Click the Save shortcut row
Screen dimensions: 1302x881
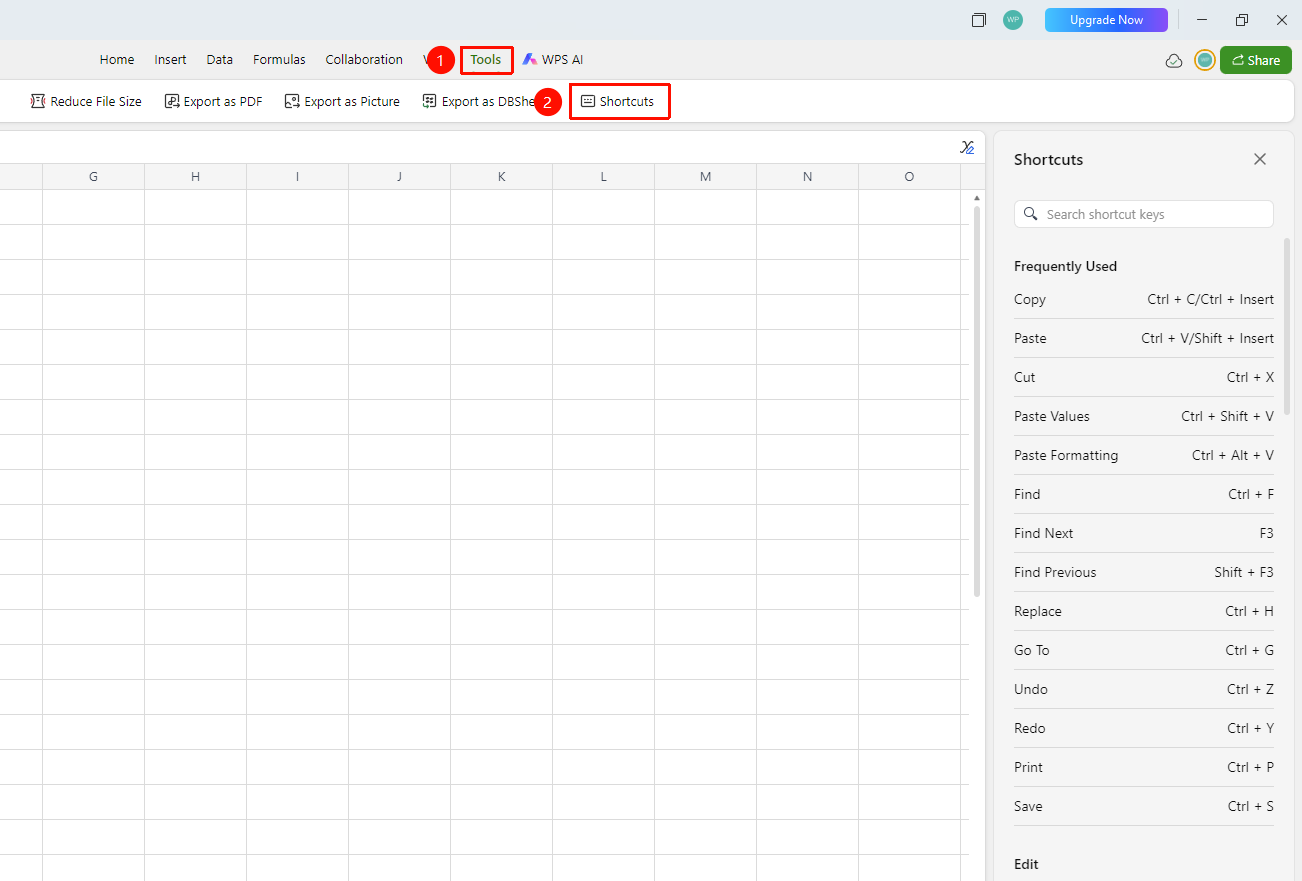click(x=1144, y=806)
